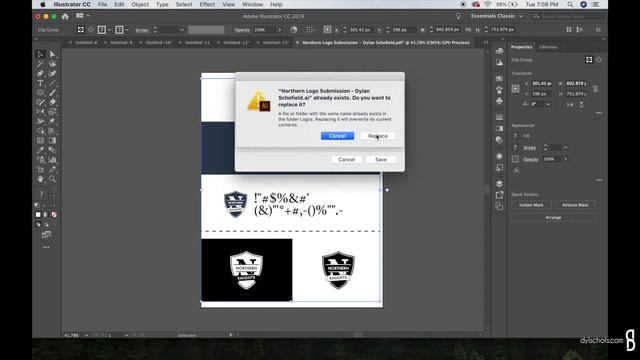Image resolution: width=640 pixels, height=360 pixels.
Task: Open the Swatches panel icon
Action: pyautogui.click(x=499, y=78)
